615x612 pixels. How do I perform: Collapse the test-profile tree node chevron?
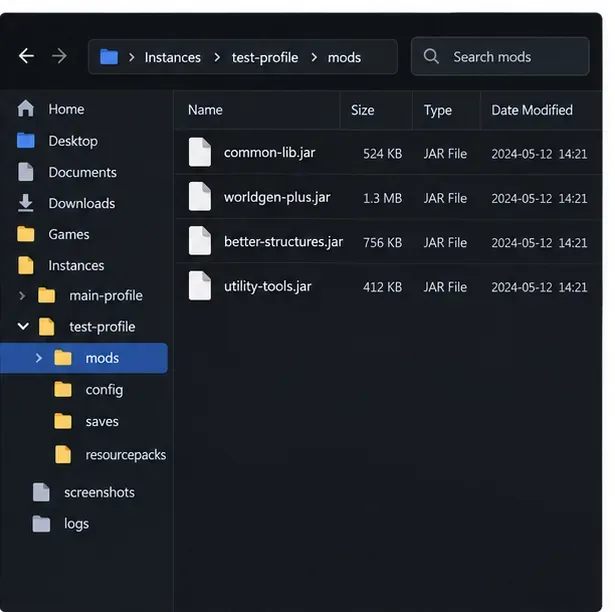point(23,326)
